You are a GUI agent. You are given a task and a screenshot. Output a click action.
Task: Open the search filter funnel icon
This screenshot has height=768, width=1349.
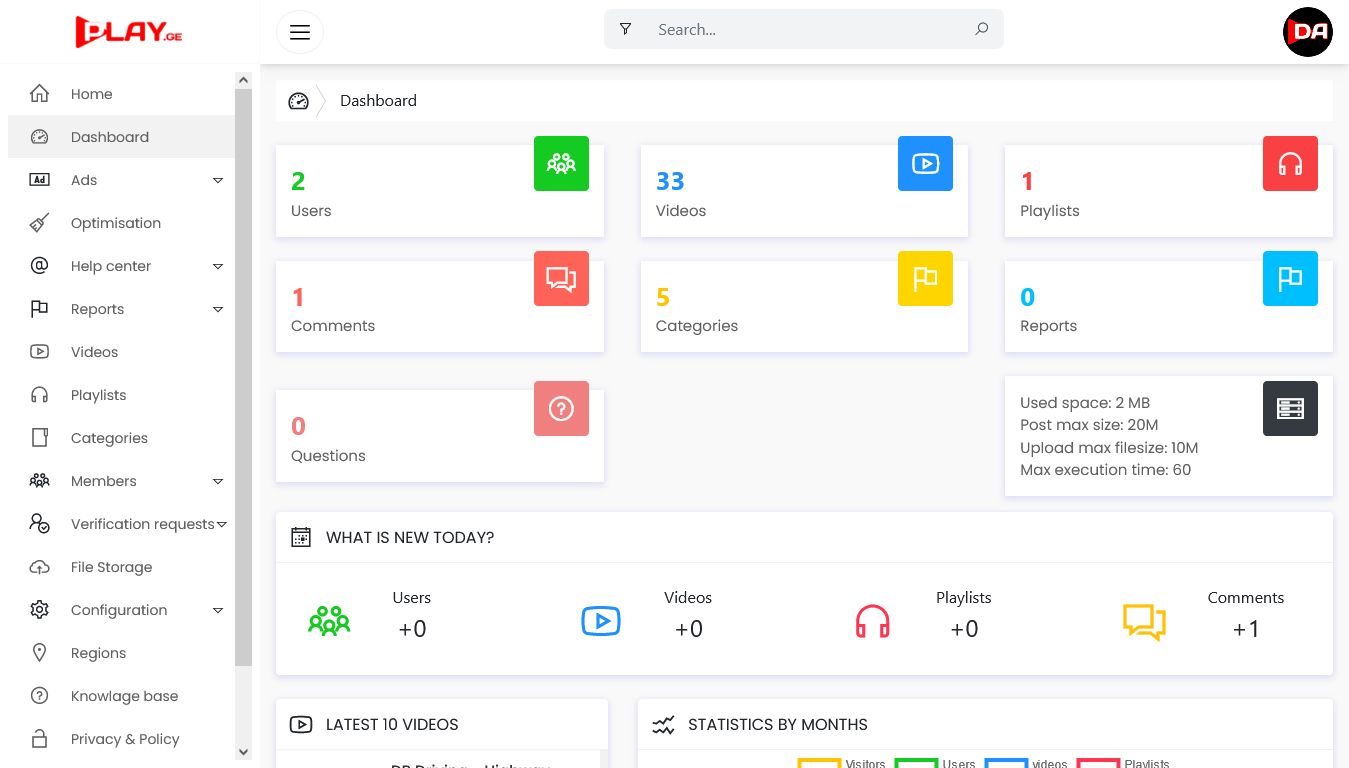[x=626, y=29]
